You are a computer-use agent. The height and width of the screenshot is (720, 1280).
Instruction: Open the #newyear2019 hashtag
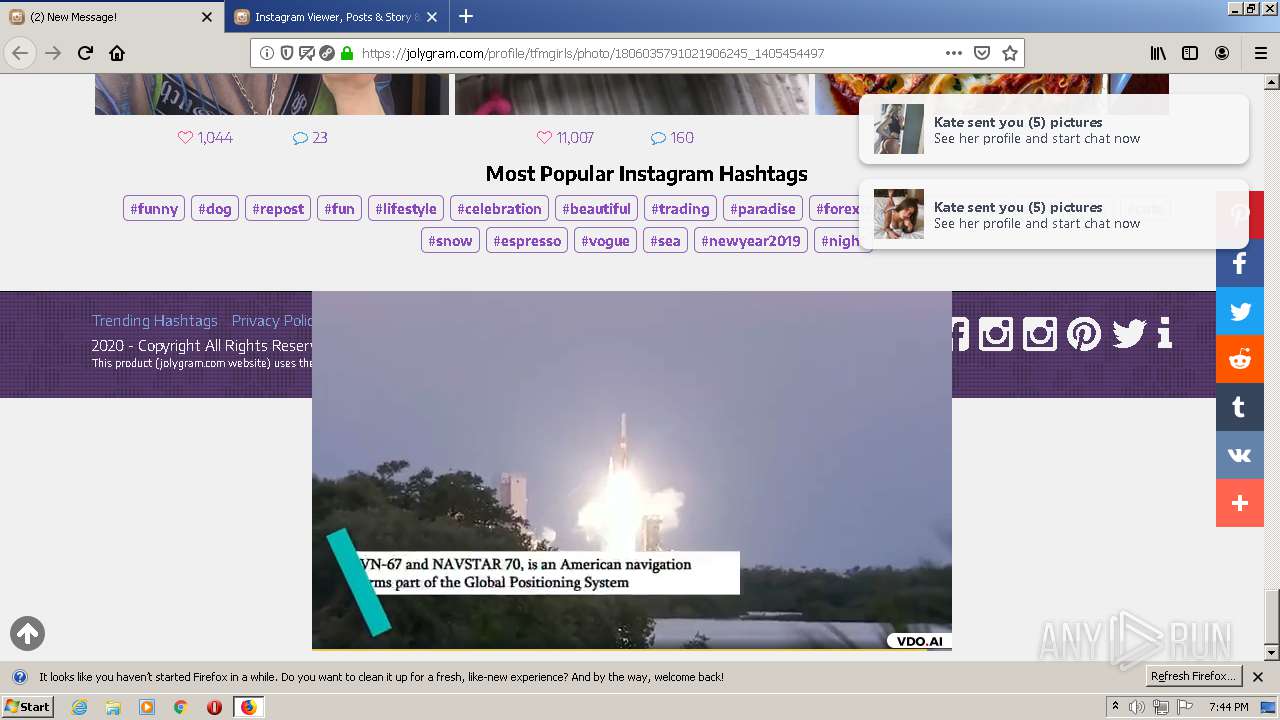[751, 241]
